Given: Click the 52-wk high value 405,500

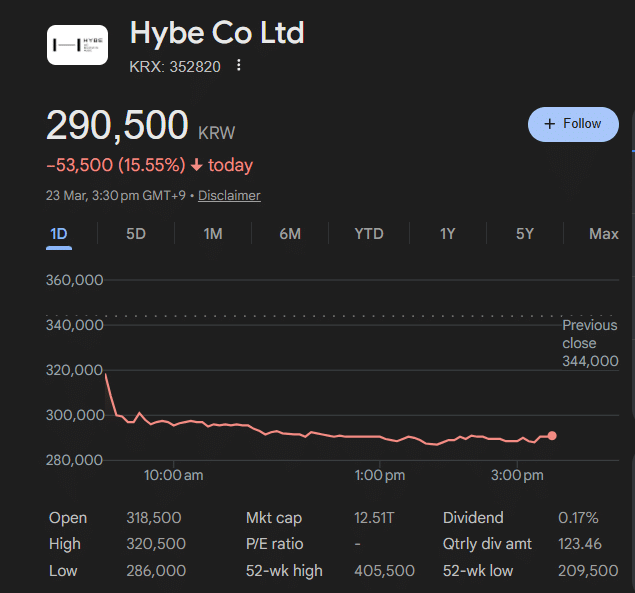Looking at the screenshot, I should pyautogui.click(x=385, y=570).
